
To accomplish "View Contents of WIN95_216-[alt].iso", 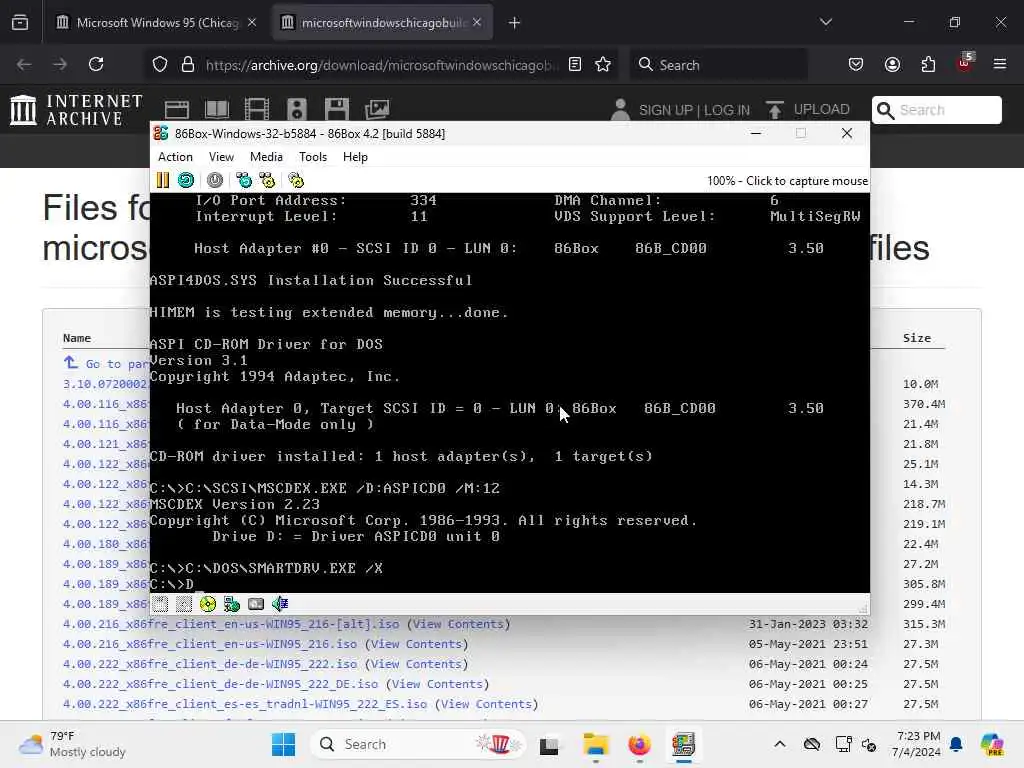I will (x=458, y=624).
